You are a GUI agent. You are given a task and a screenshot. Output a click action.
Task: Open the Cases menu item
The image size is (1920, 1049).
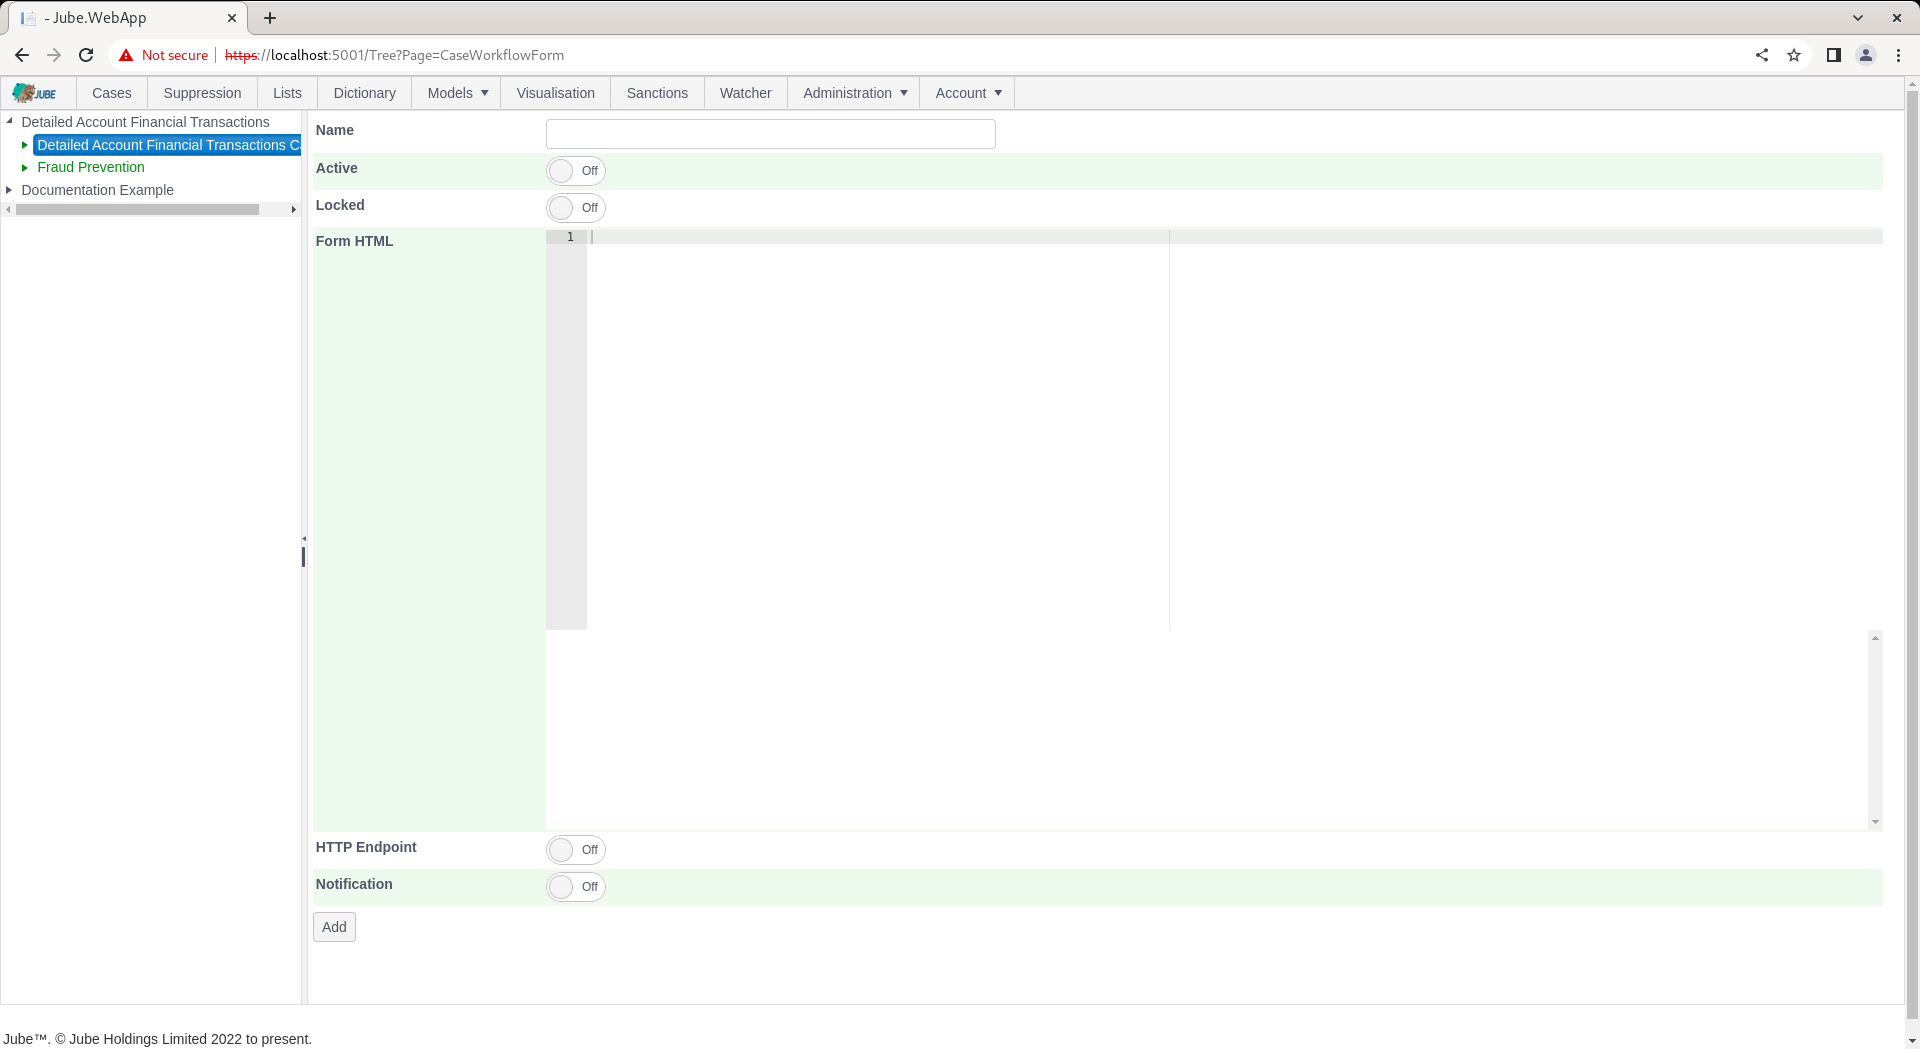click(112, 93)
